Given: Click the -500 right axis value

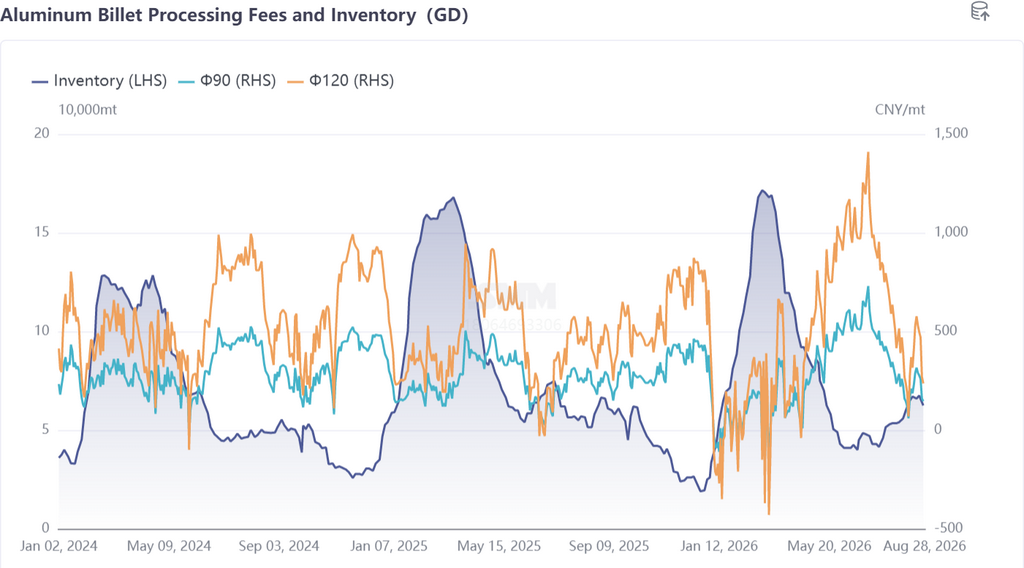Looking at the screenshot, I should click(x=951, y=528).
